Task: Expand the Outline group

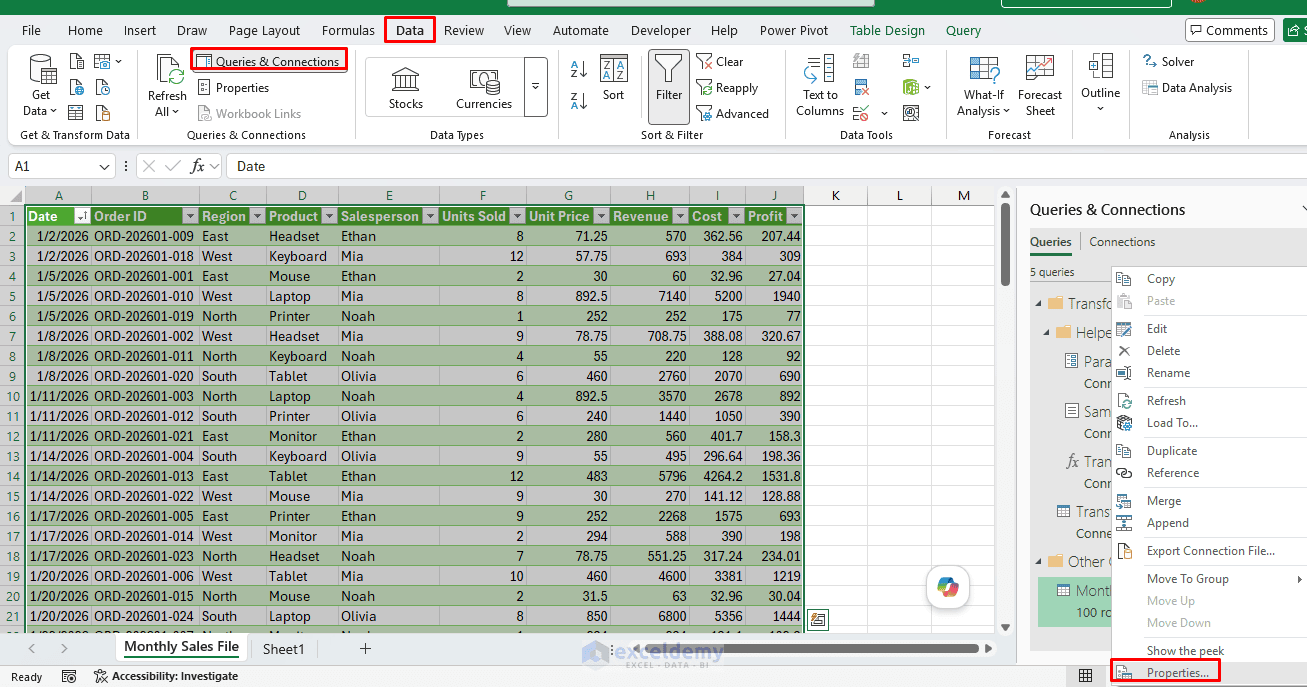Action: tap(1100, 85)
